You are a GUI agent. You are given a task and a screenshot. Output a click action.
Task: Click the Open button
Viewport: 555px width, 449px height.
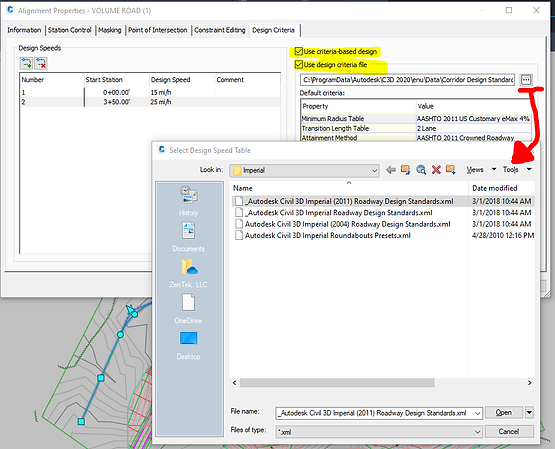504,413
